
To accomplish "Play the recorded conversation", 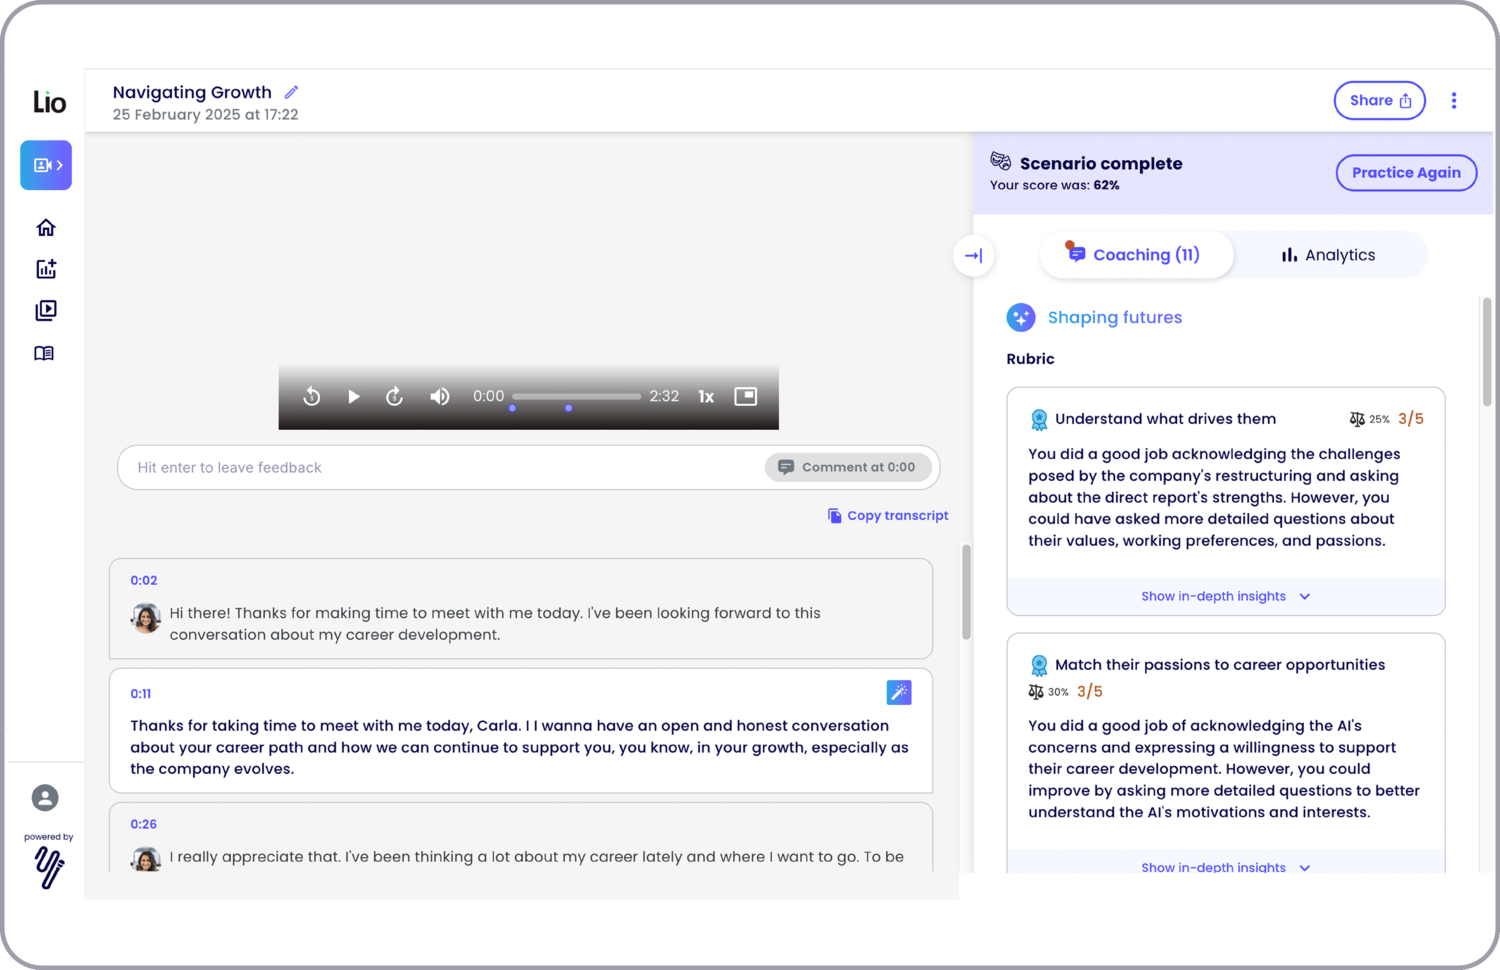I will tap(354, 396).
